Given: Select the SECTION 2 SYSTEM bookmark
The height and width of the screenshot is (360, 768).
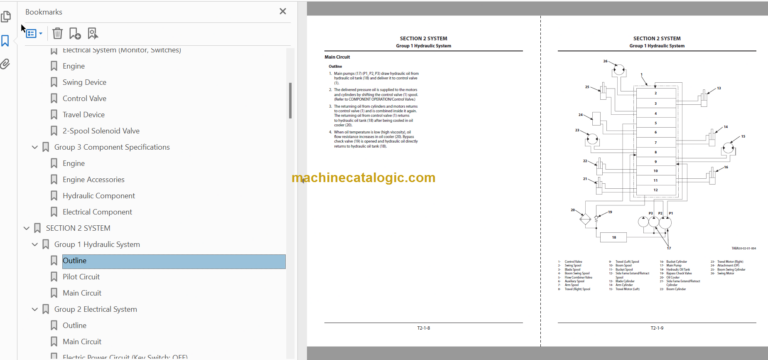Looking at the screenshot, I should click(78, 228).
